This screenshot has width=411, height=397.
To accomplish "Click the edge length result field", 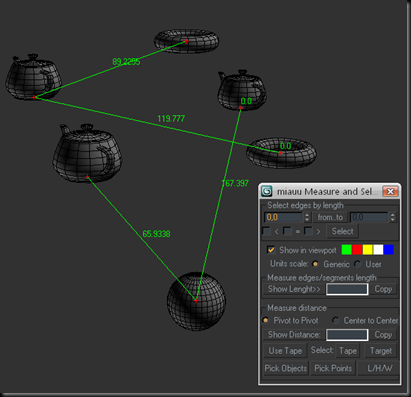I will (x=347, y=289).
